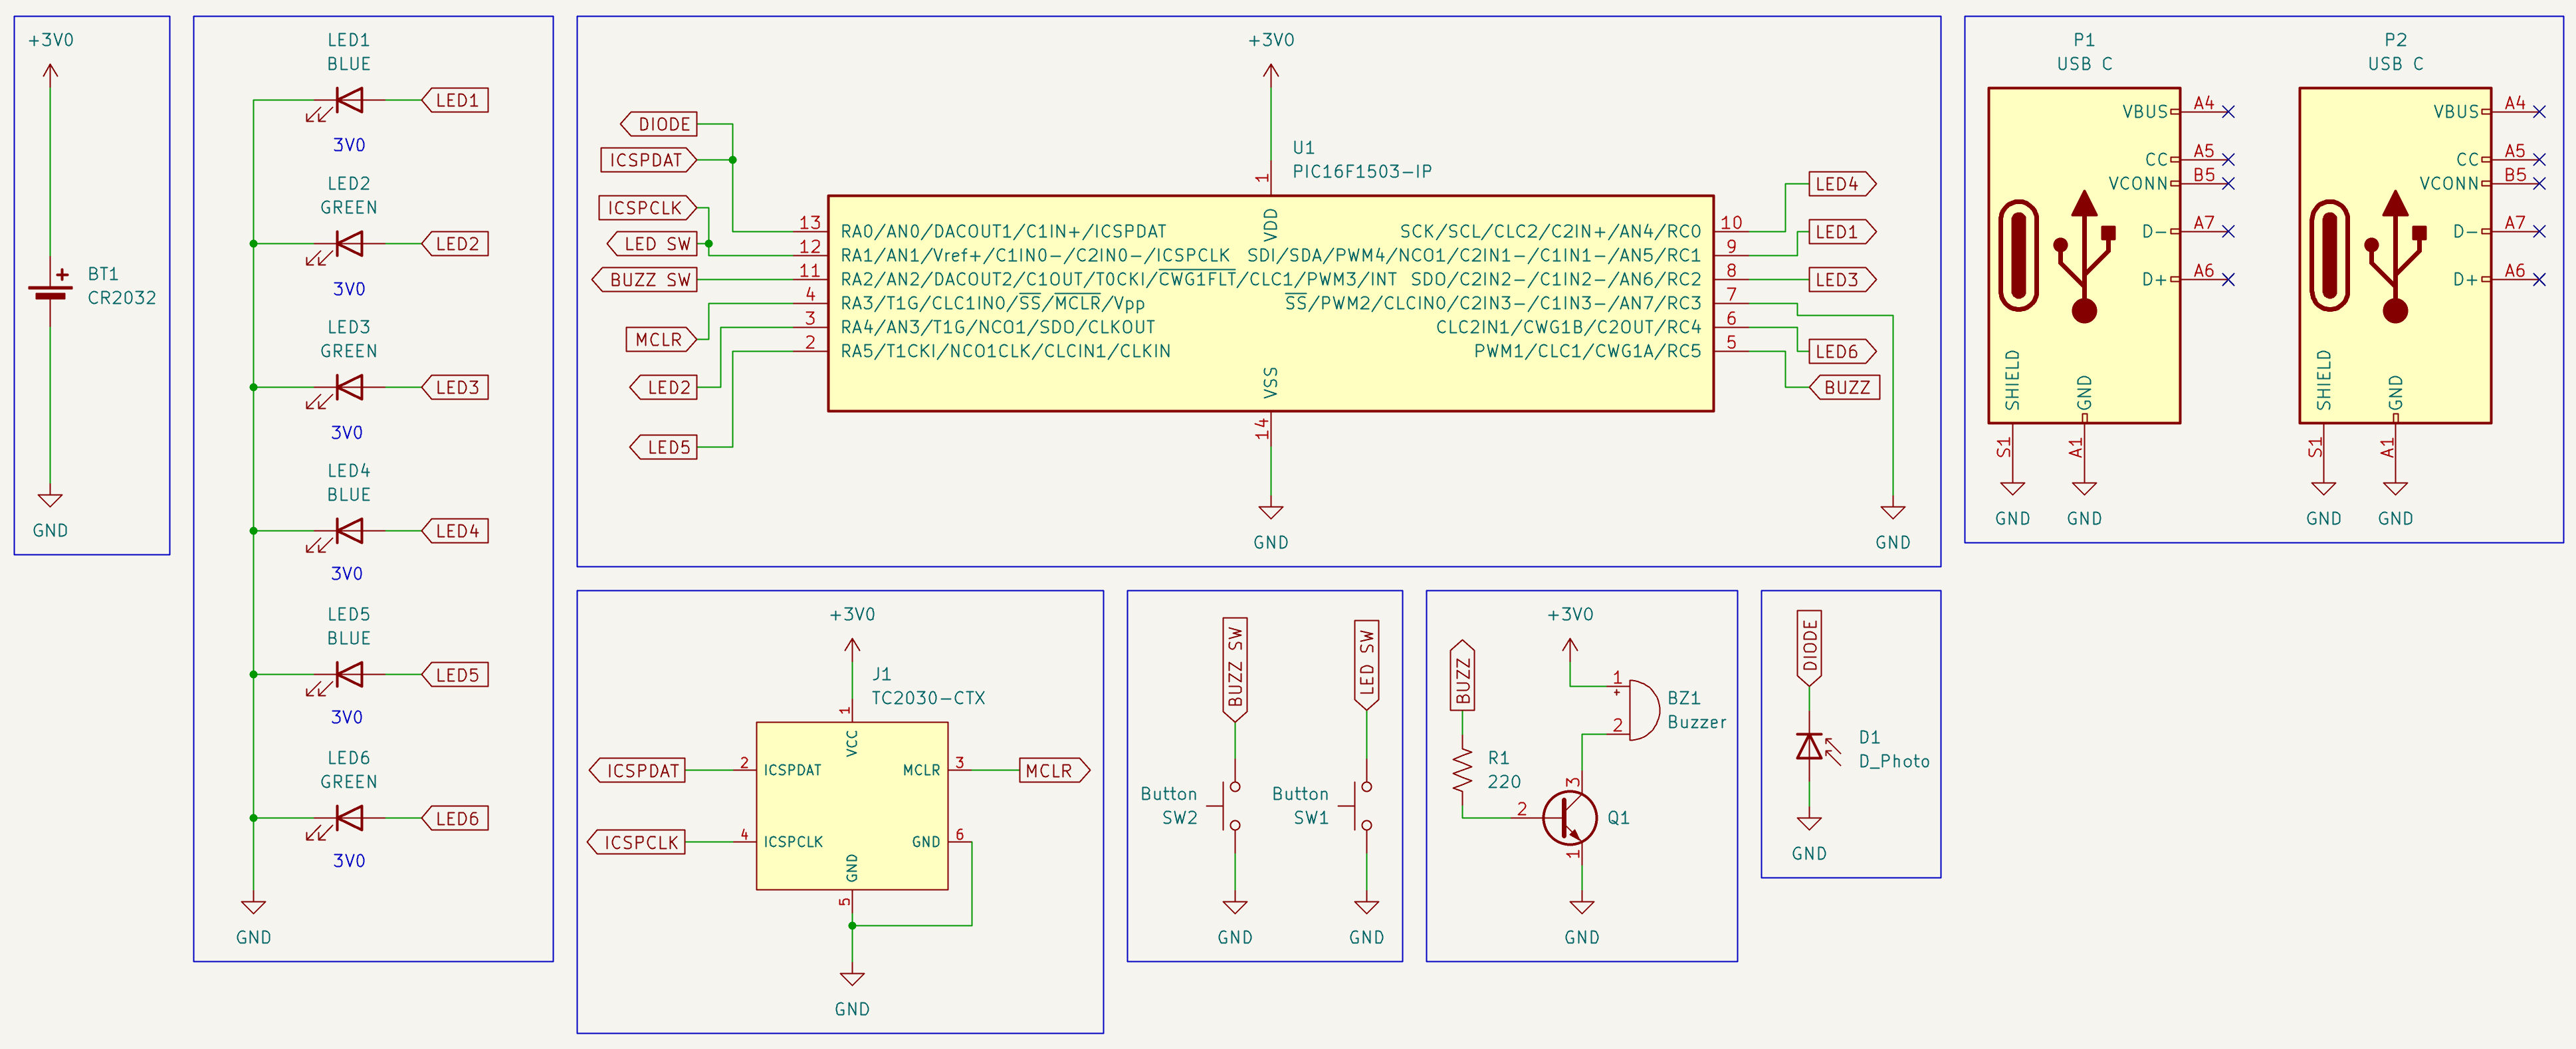
Task: Click the BT1 CR2032 battery symbol
Action: (x=50, y=291)
